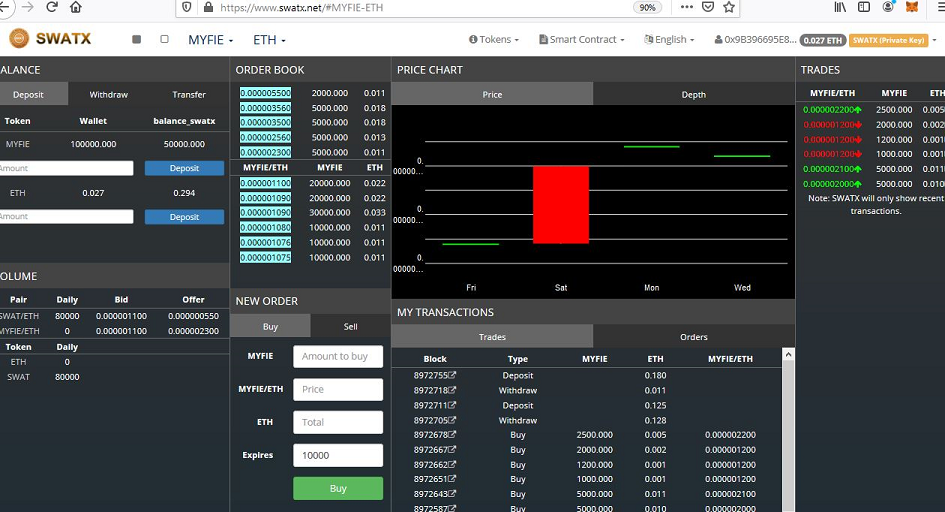The image size is (945, 512).
Task: Select sell order priced 0.000003560
Action: 265,108
